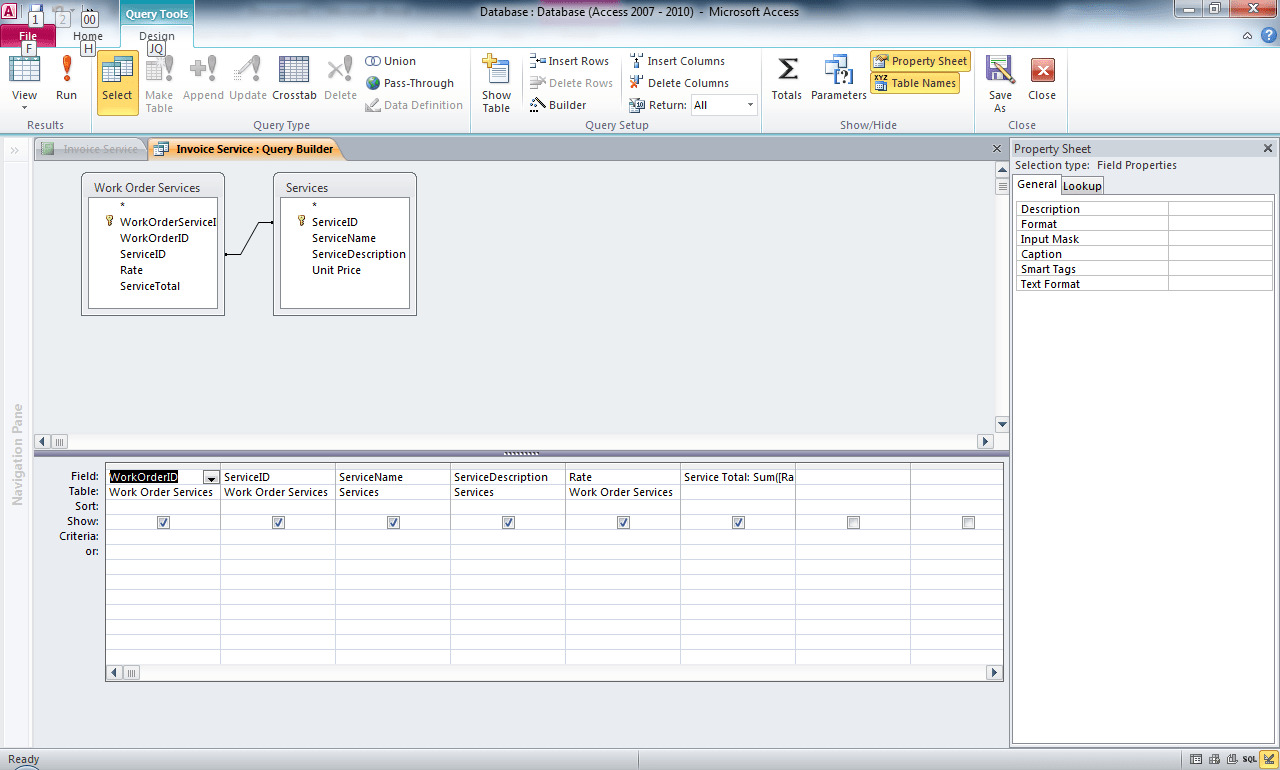Switch to PivotTable View from the status bar
This screenshot has height=770, width=1280.
pyautogui.click(x=1215, y=759)
